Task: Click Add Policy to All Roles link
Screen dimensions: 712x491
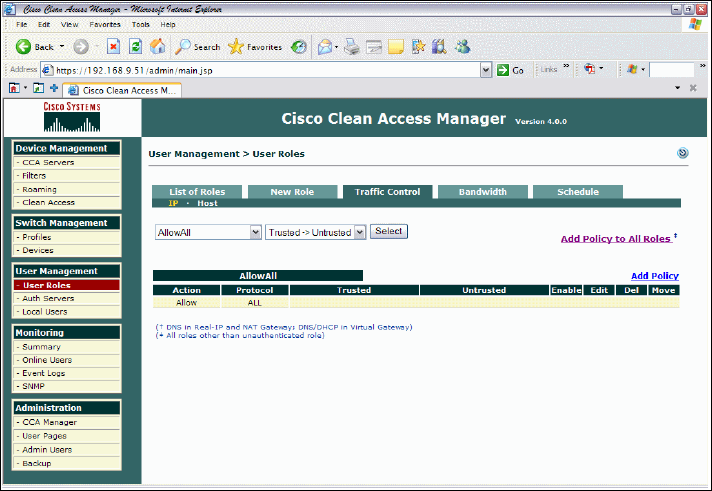Action: 615,239
